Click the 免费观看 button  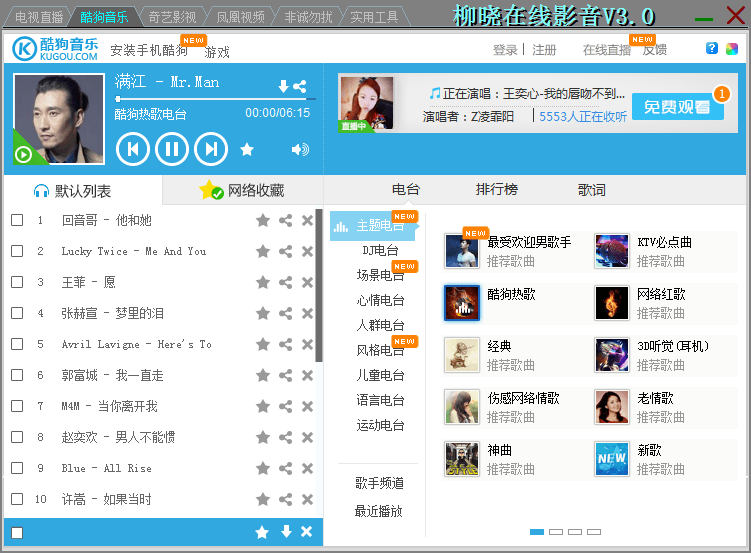point(678,107)
